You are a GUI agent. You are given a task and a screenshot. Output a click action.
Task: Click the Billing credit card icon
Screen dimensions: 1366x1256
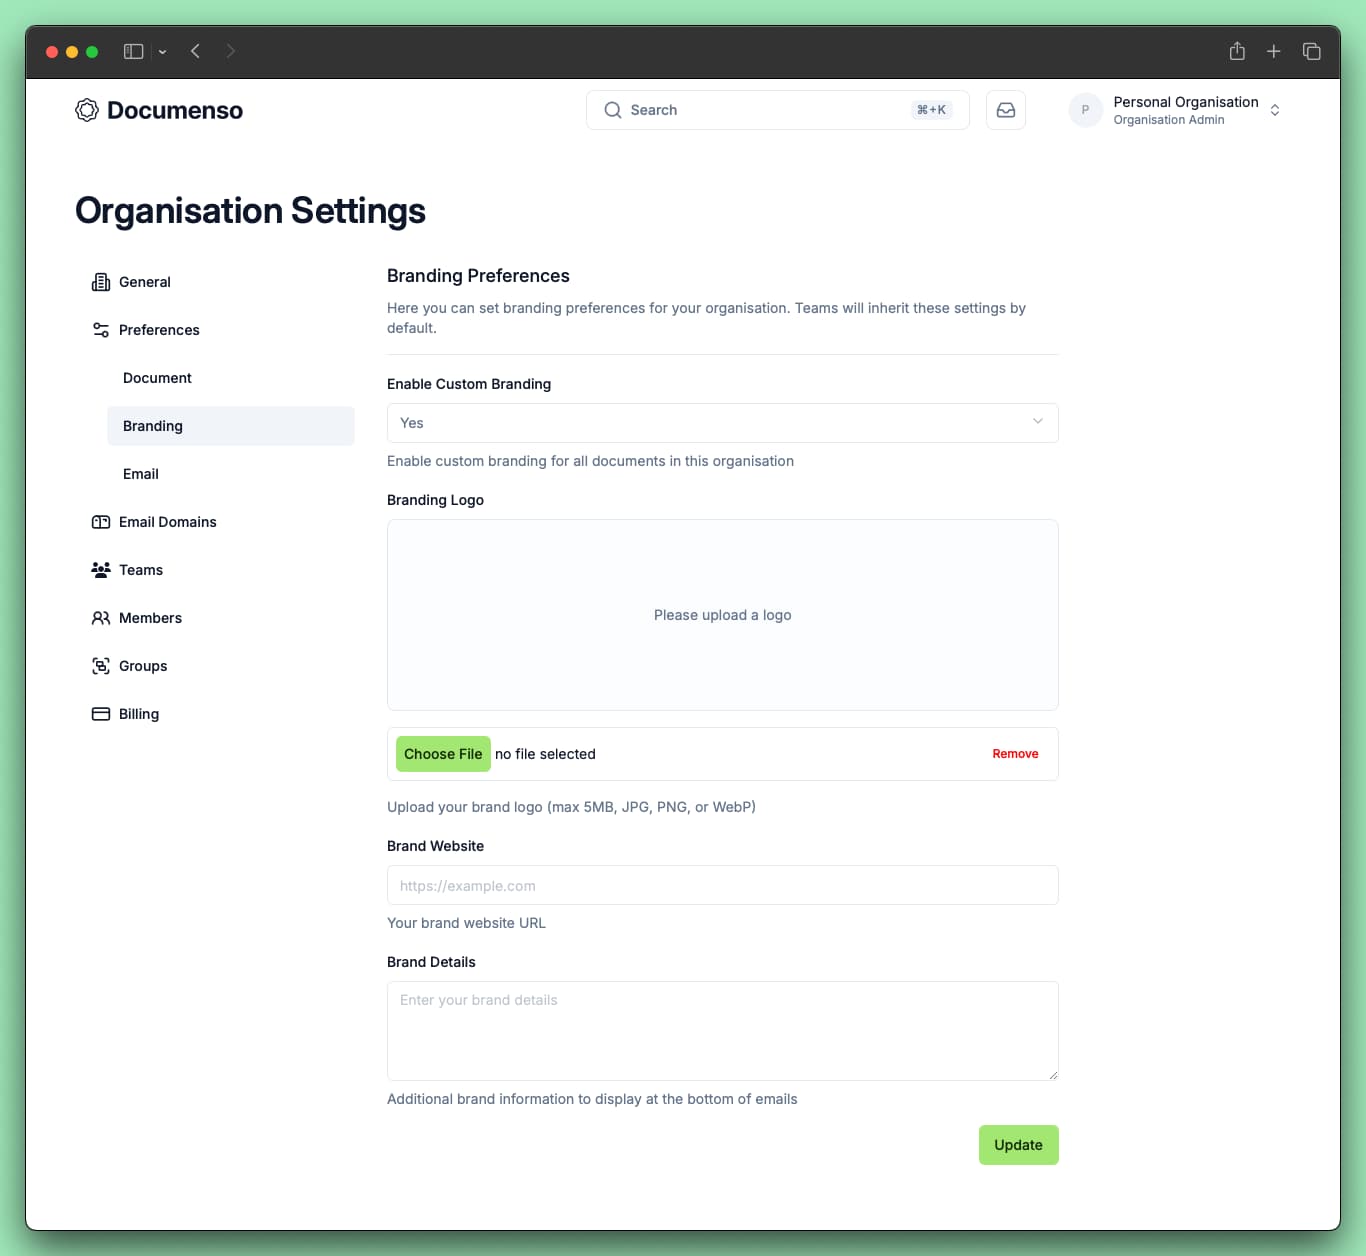[100, 713]
